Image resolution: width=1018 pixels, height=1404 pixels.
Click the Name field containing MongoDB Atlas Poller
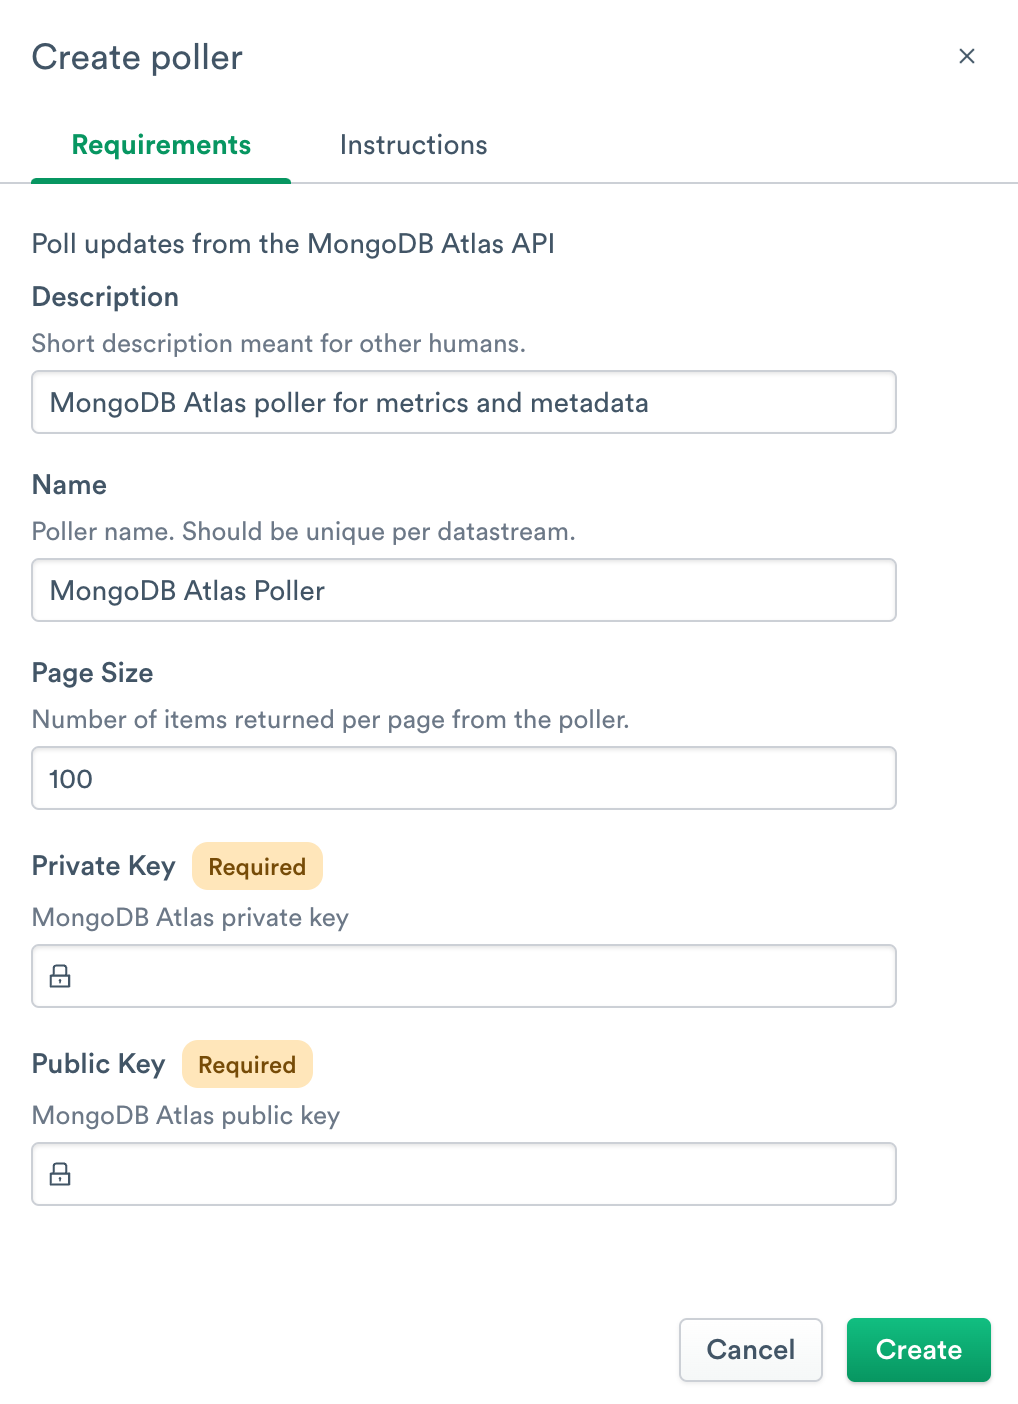tap(463, 590)
